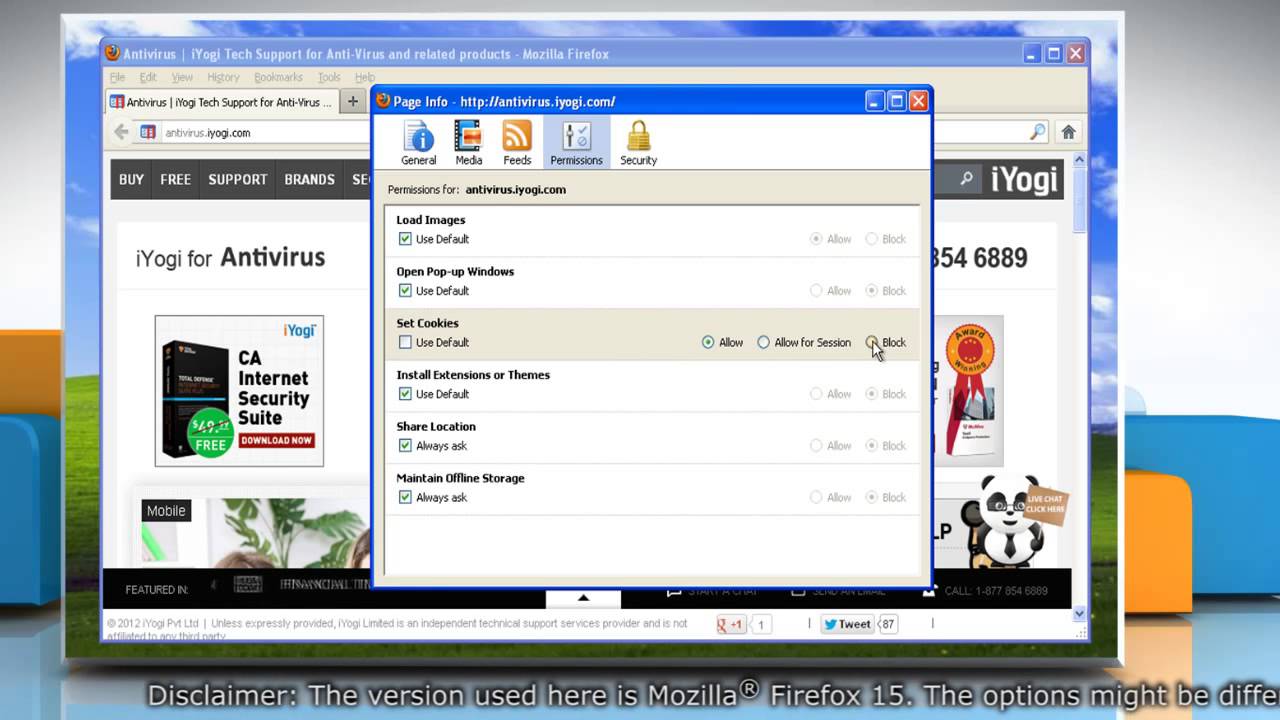Screen dimensions: 1280x720
Task: Select Allow for Set Cookies
Action: (x=708, y=342)
